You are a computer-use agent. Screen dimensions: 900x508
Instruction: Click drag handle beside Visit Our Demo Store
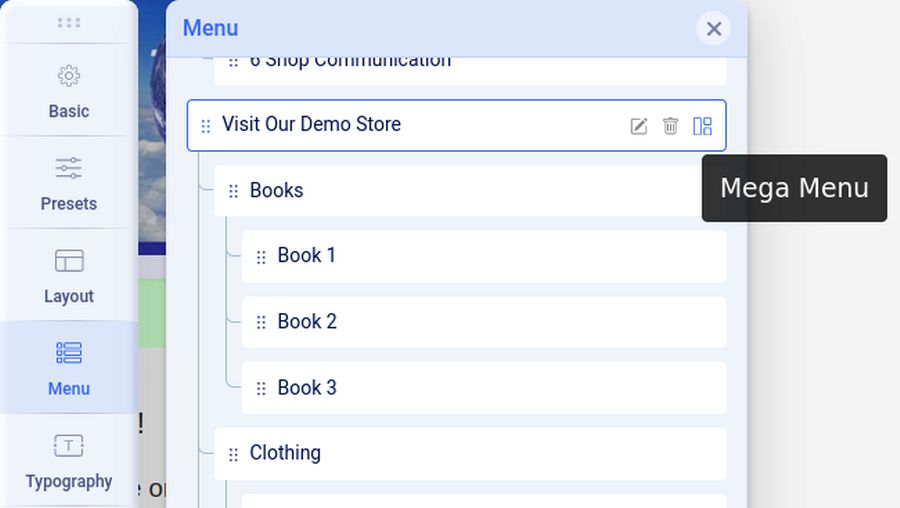pos(205,126)
